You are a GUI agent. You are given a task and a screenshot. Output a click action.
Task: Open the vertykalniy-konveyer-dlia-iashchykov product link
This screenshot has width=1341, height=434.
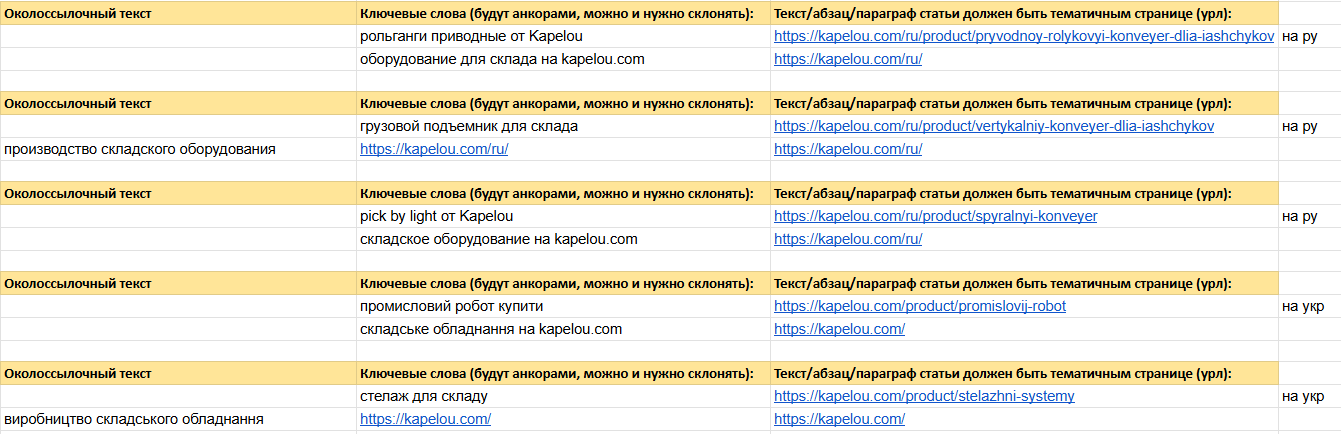pos(994,126)
